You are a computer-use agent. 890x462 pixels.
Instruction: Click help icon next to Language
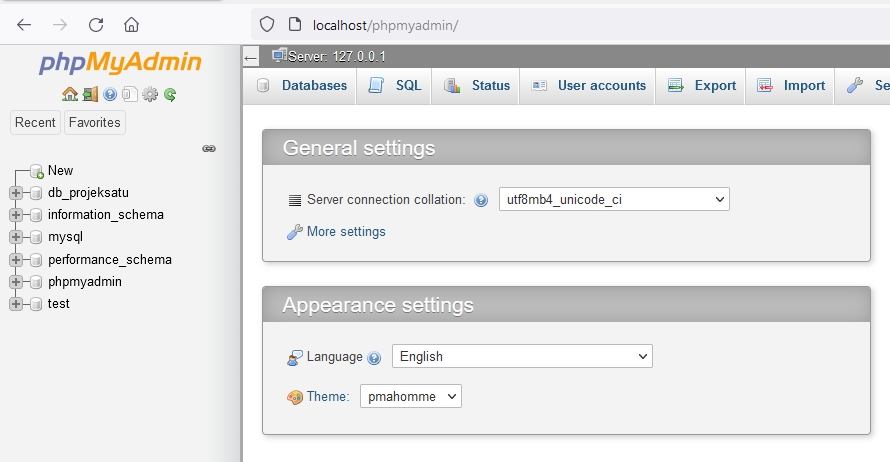374,358
